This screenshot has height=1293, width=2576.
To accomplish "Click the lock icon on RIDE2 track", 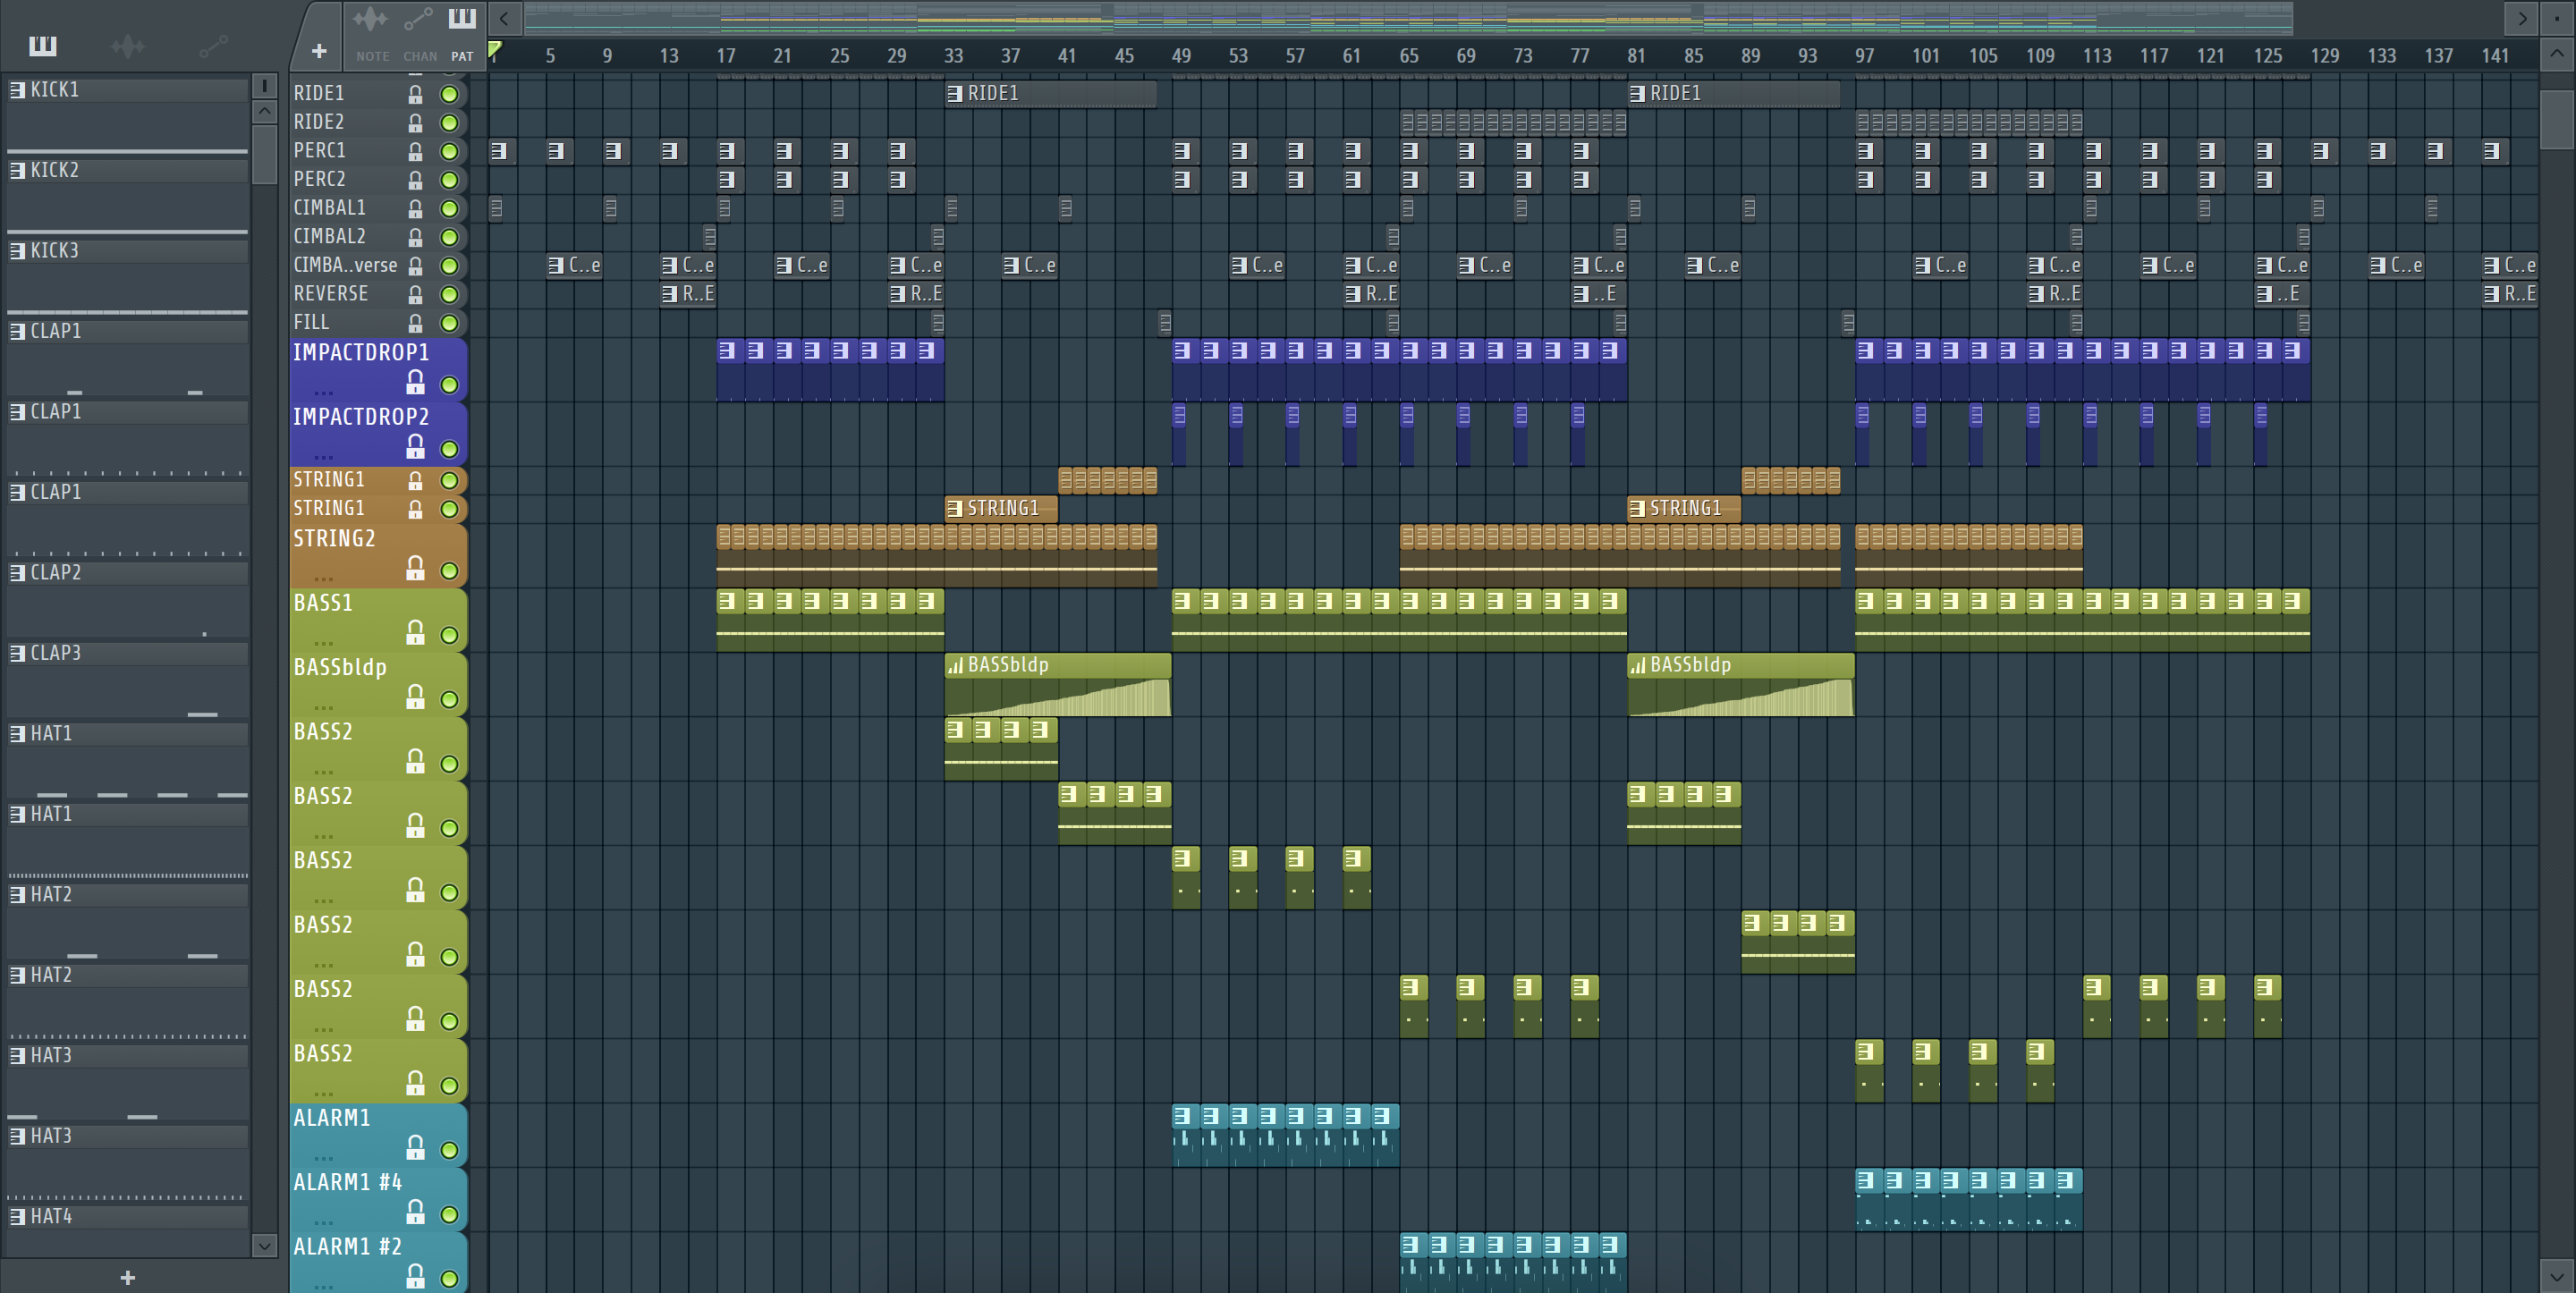I will (415, 123).
